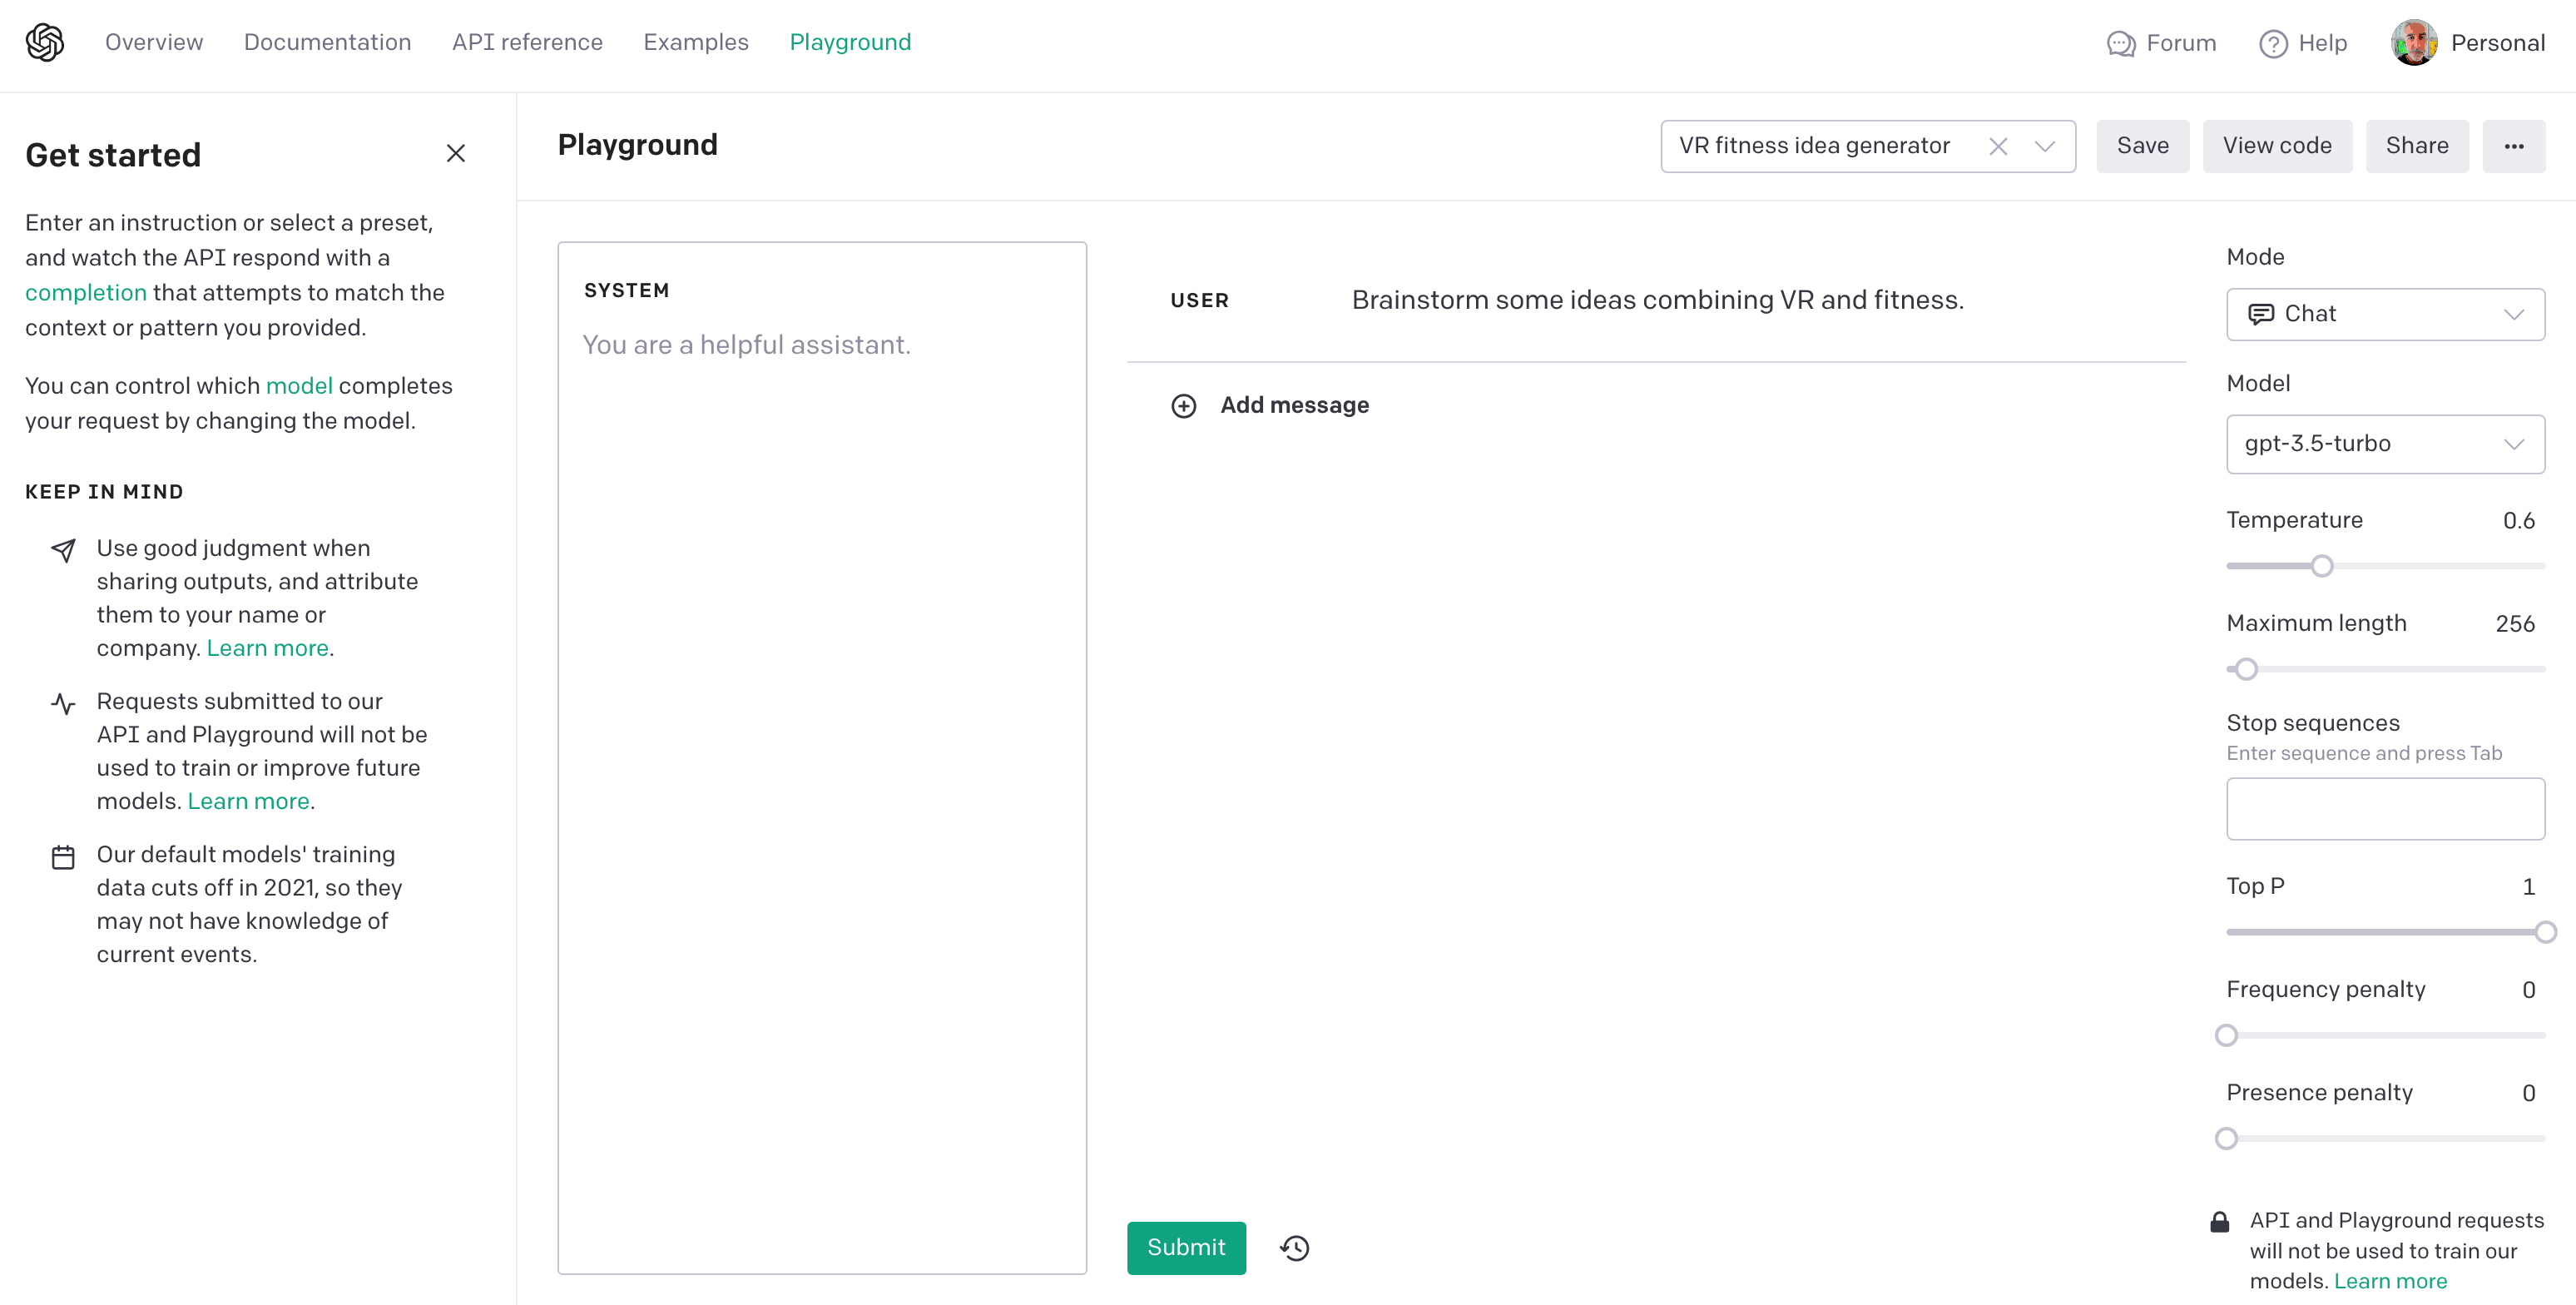
Task: Expand the gpt-3.5-turbo model dropdown
Action: (2385, 444)
